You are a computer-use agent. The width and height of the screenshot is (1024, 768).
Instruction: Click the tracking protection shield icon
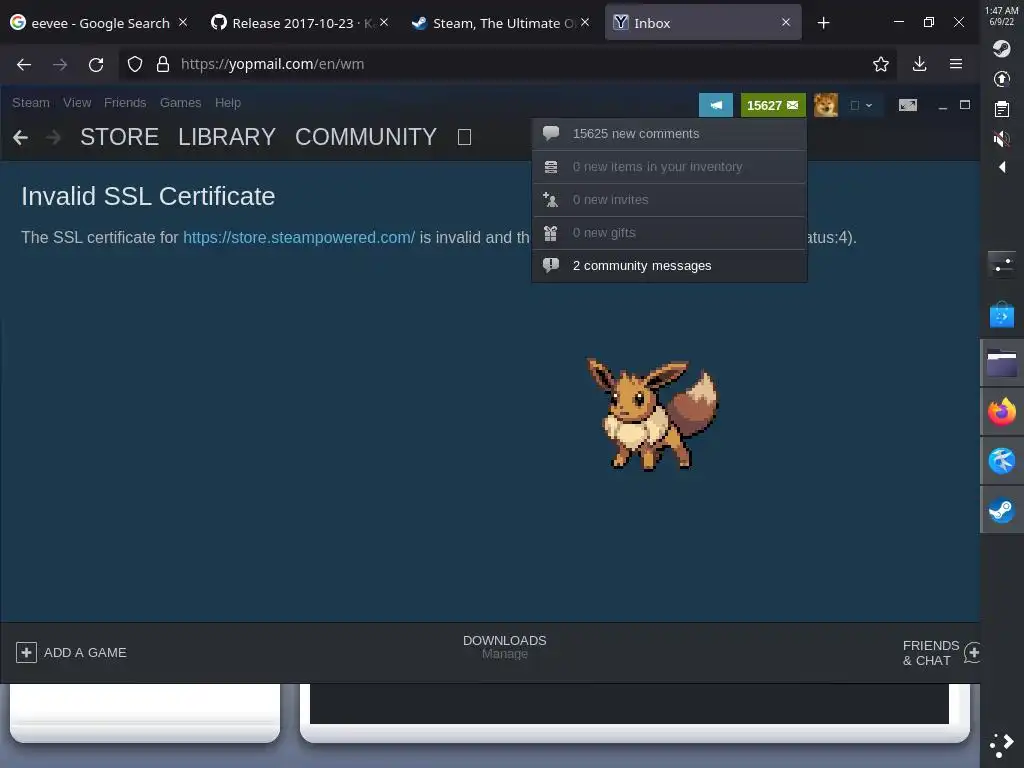(135, 64)
